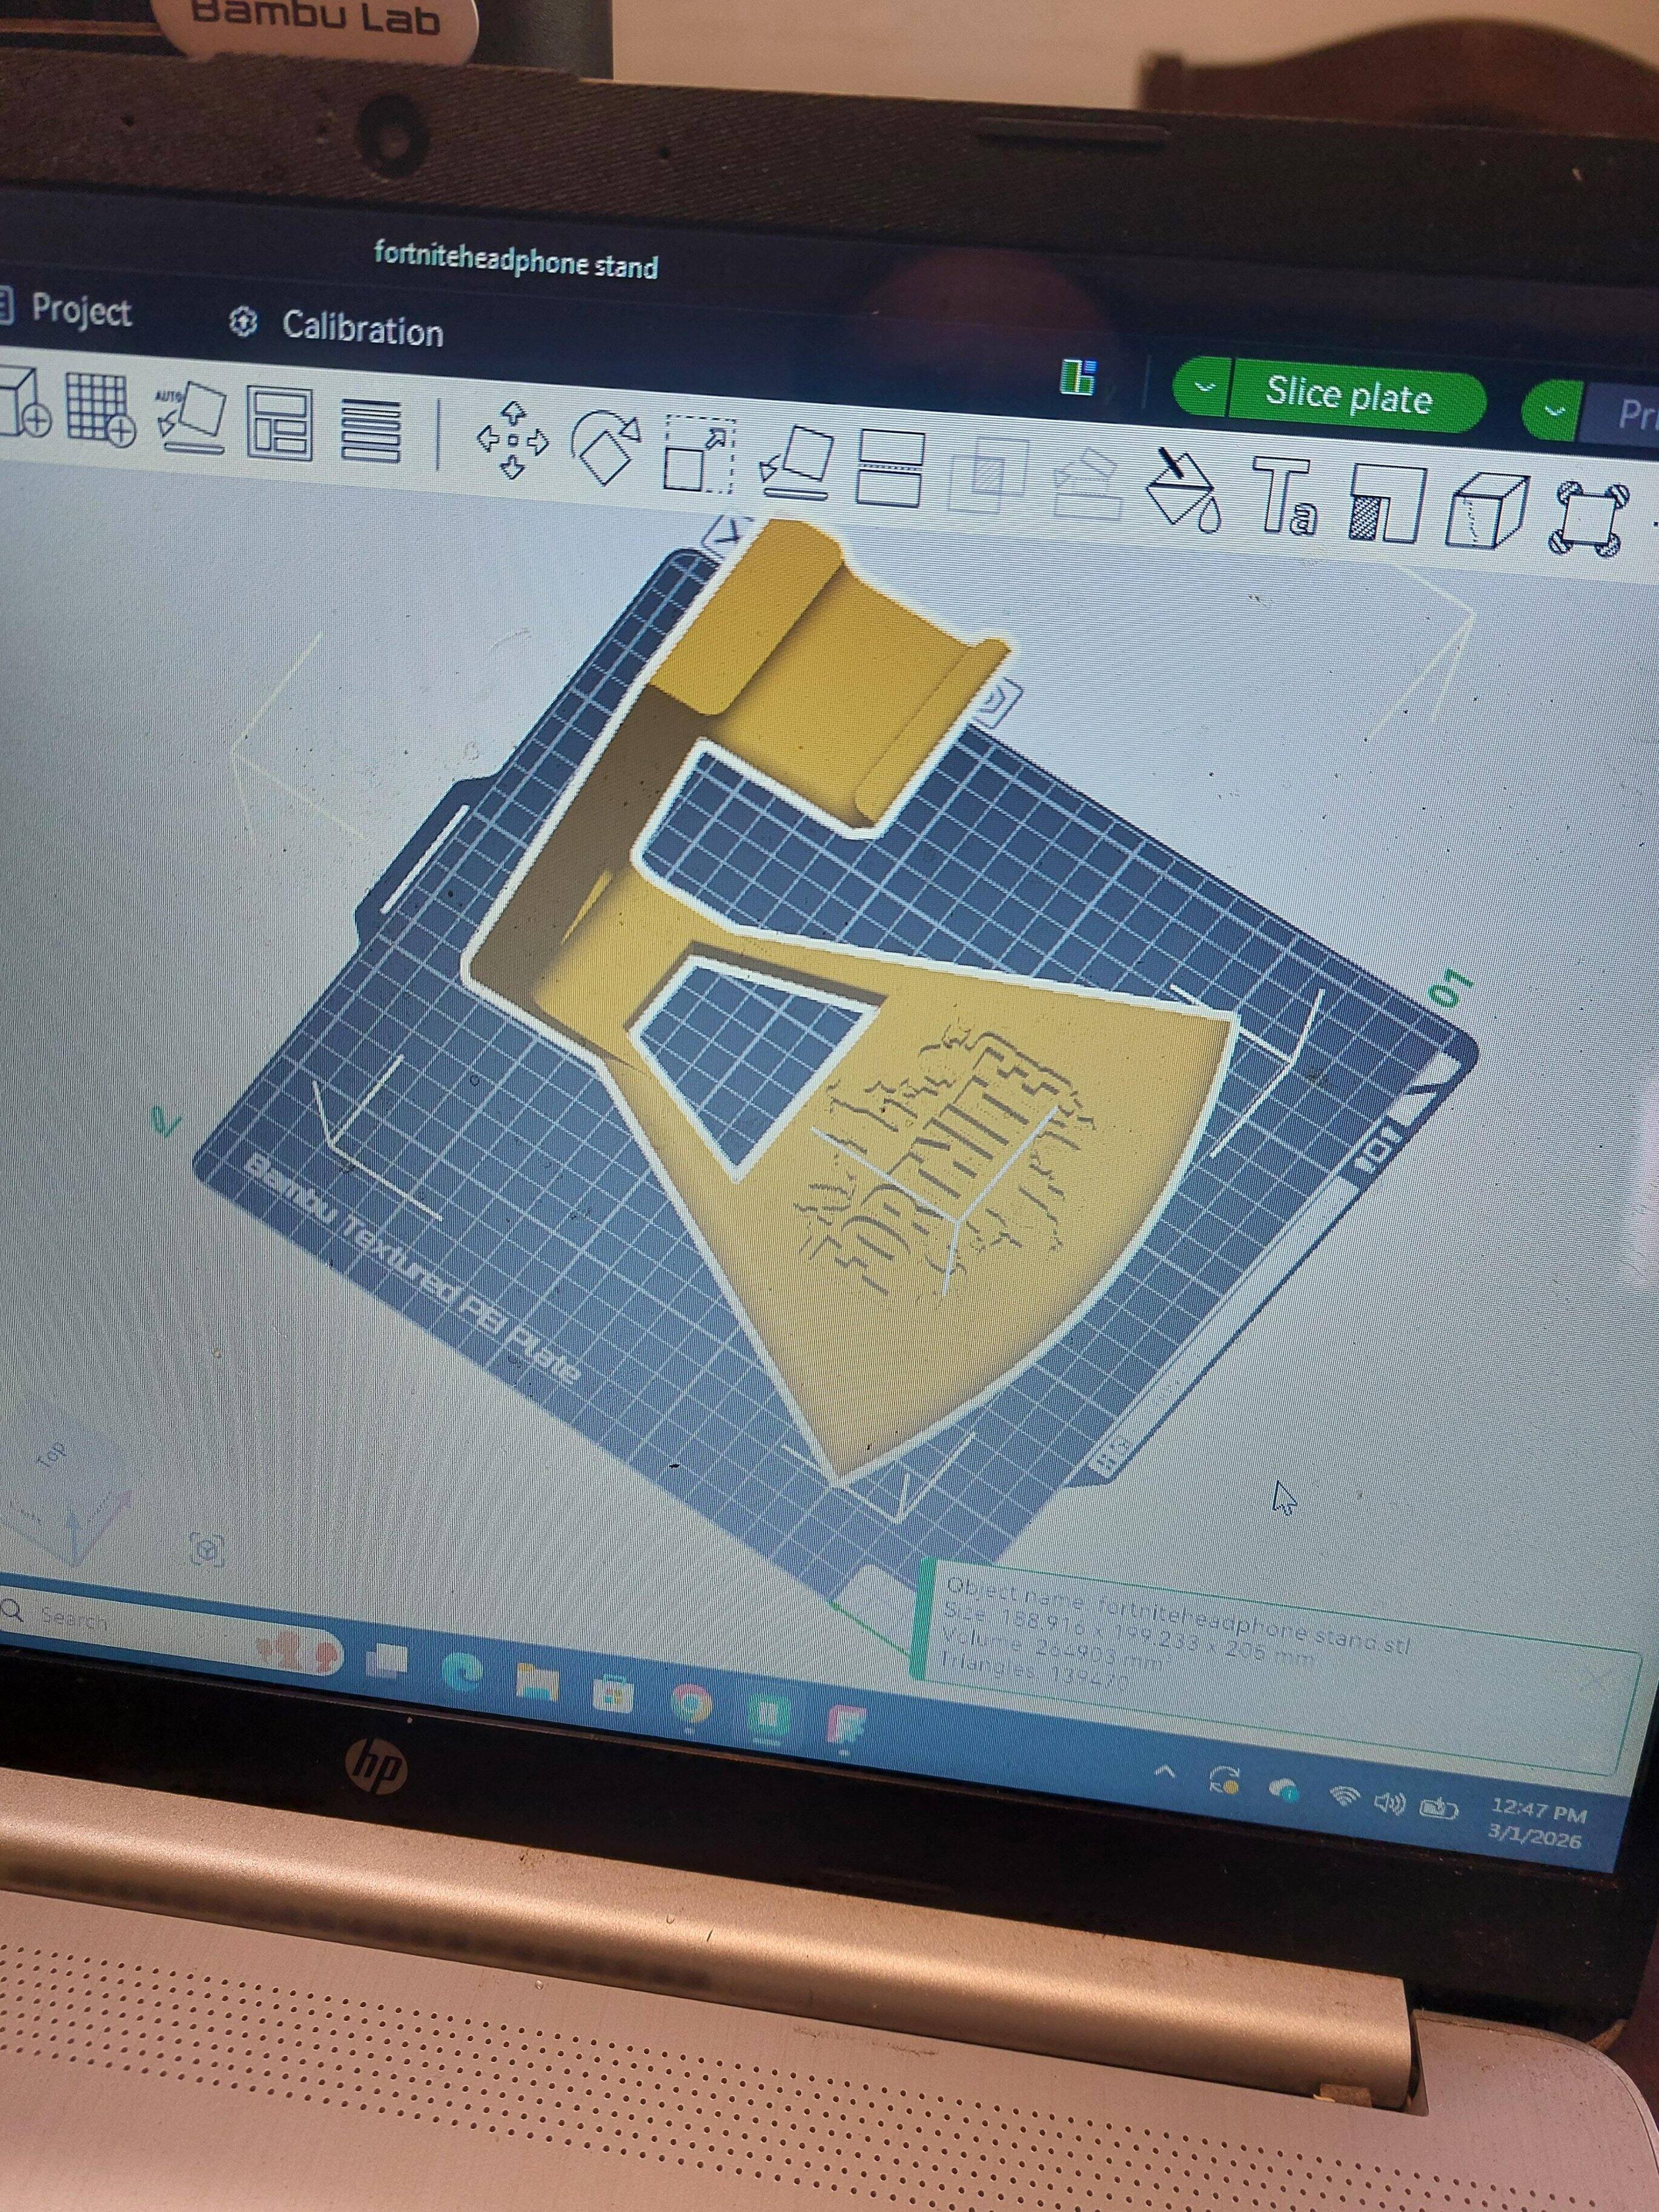The height and width of the screenshot is (2212, 1659).
Task: Select the Move tool in the toolbar
Action: click(513, 439)
